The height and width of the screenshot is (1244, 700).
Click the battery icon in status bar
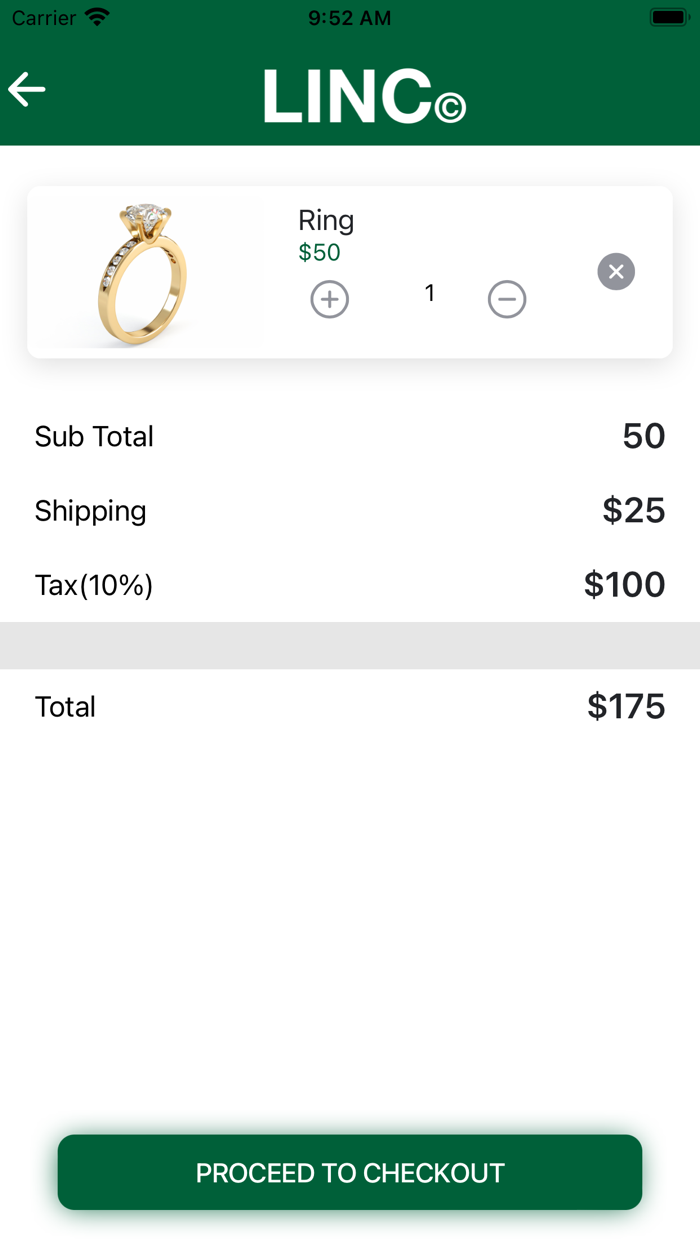pos(668,16)
